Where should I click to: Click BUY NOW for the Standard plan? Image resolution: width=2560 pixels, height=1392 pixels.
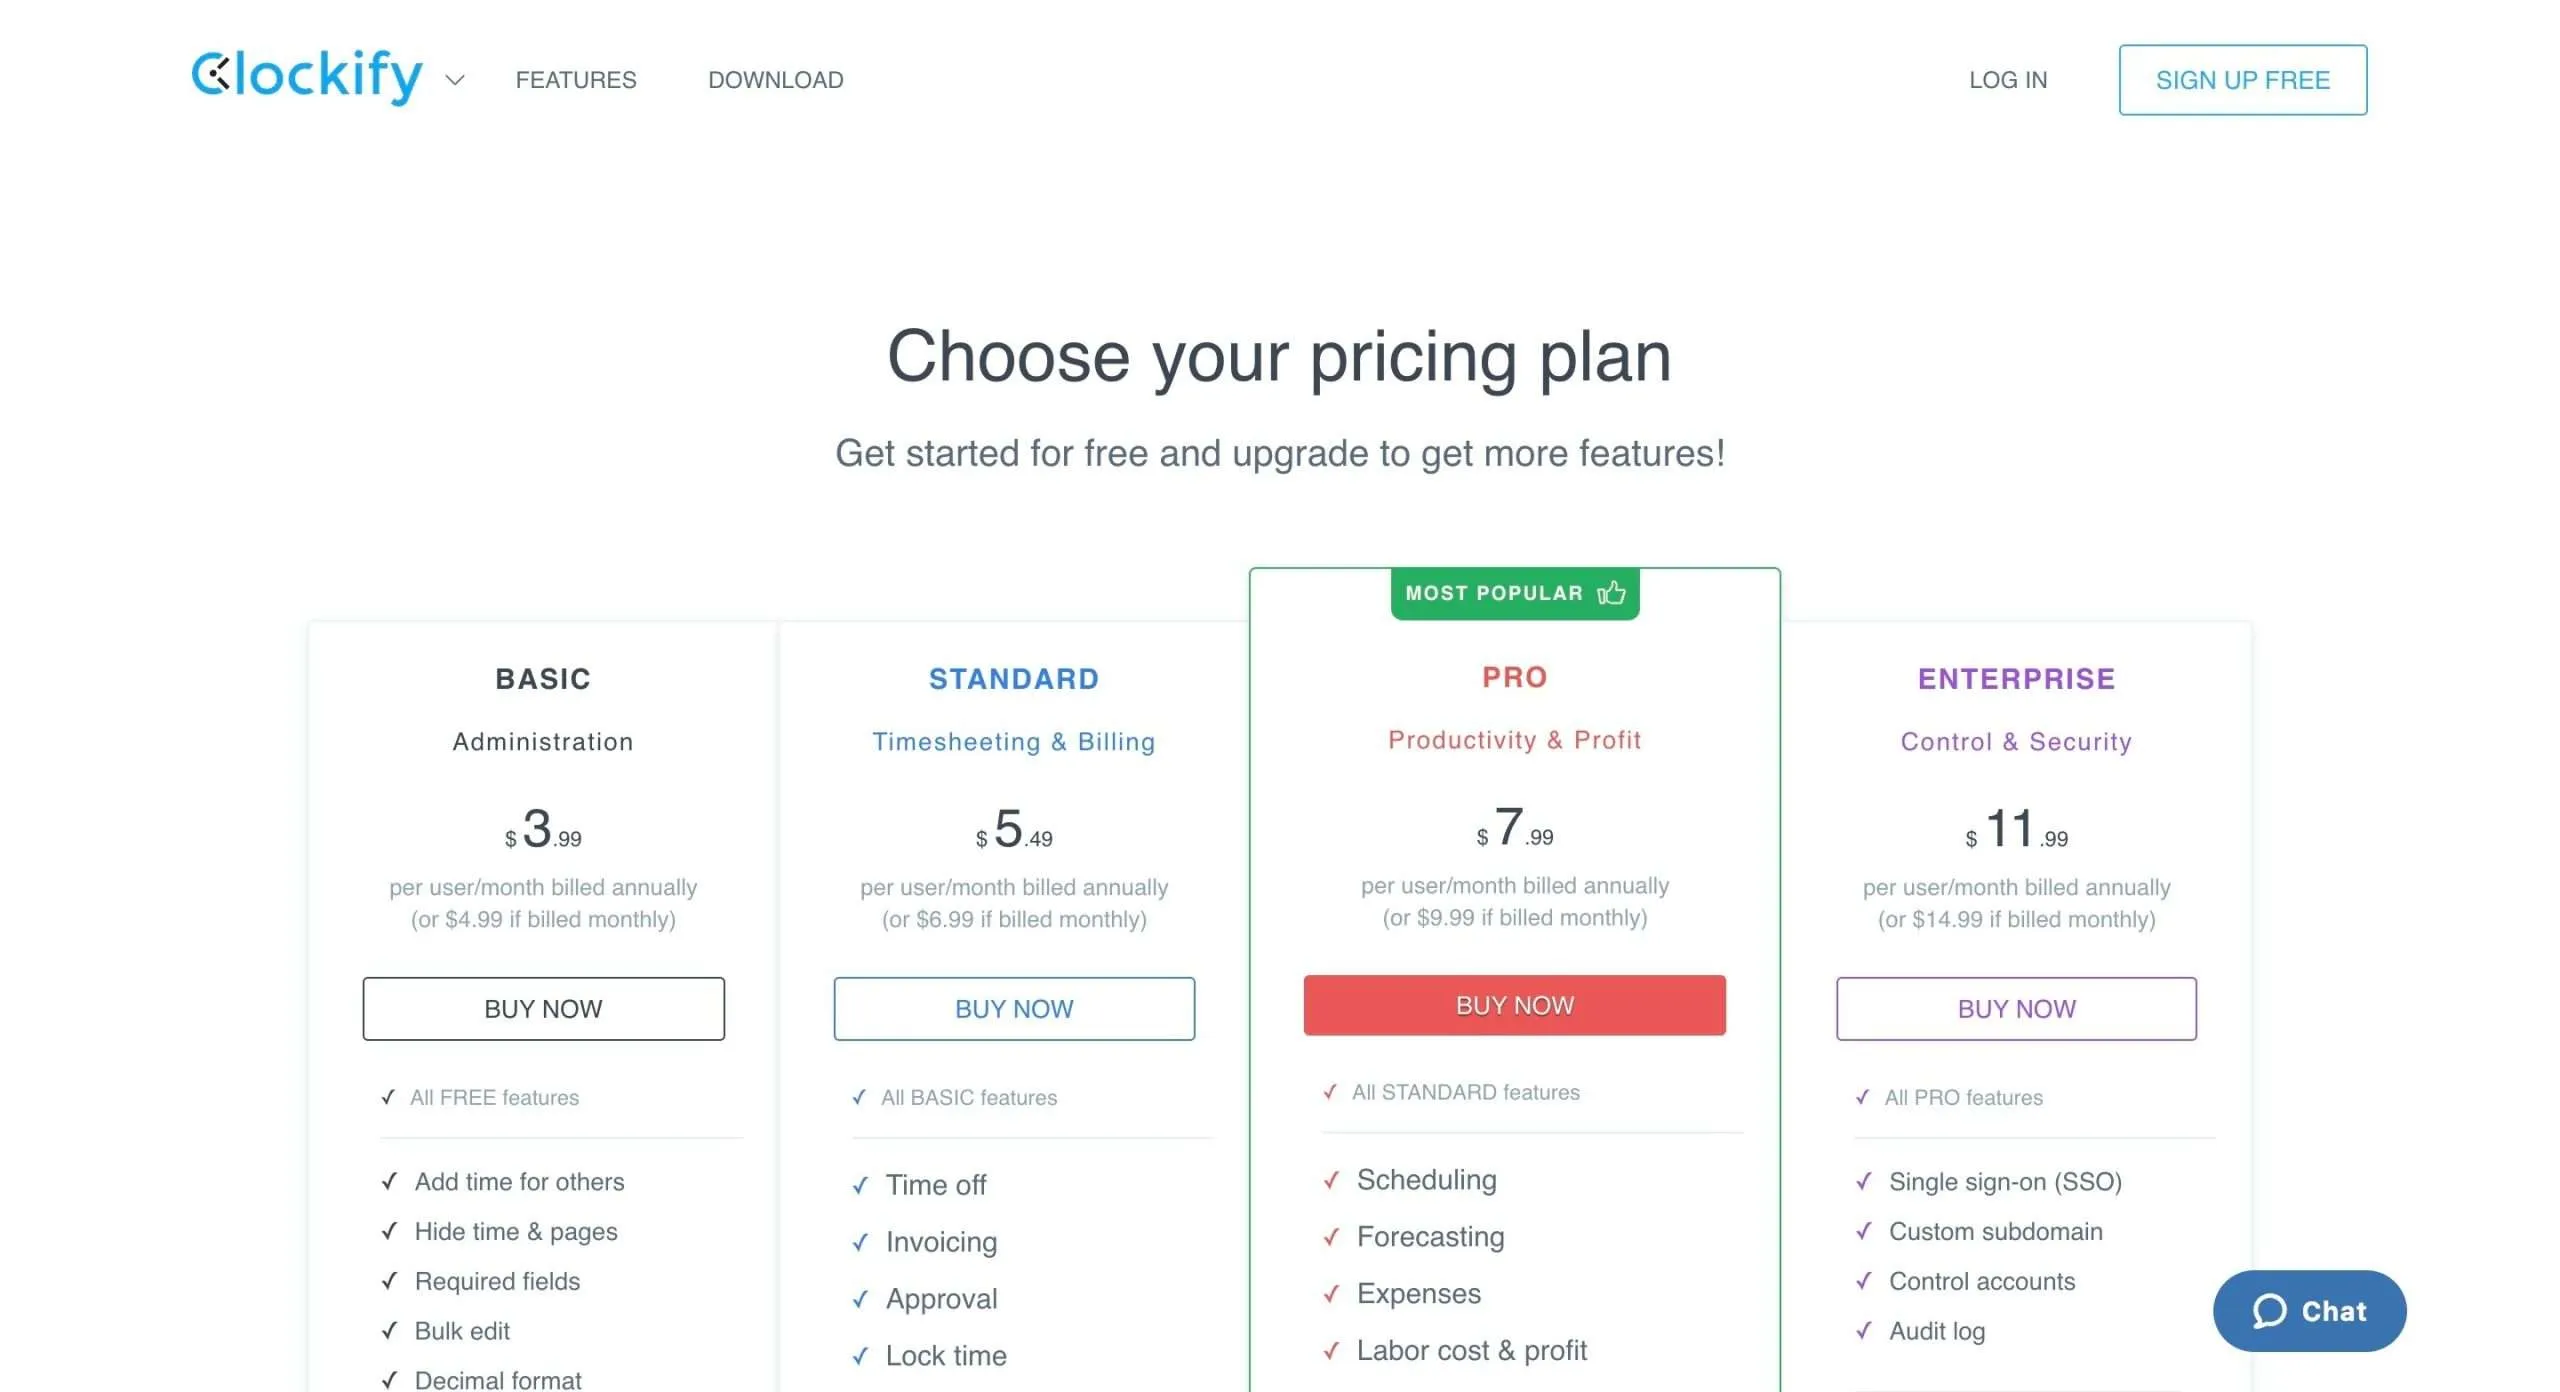tap(1014, 1008)
